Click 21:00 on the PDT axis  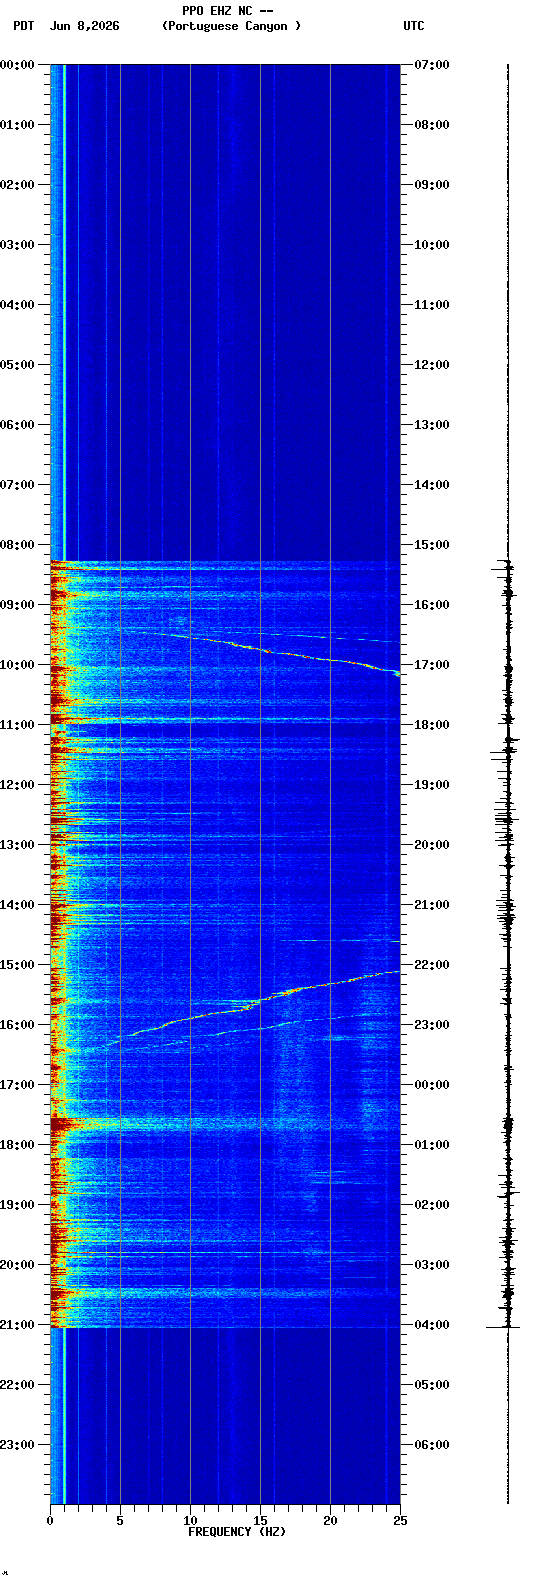click(17, 1325)
